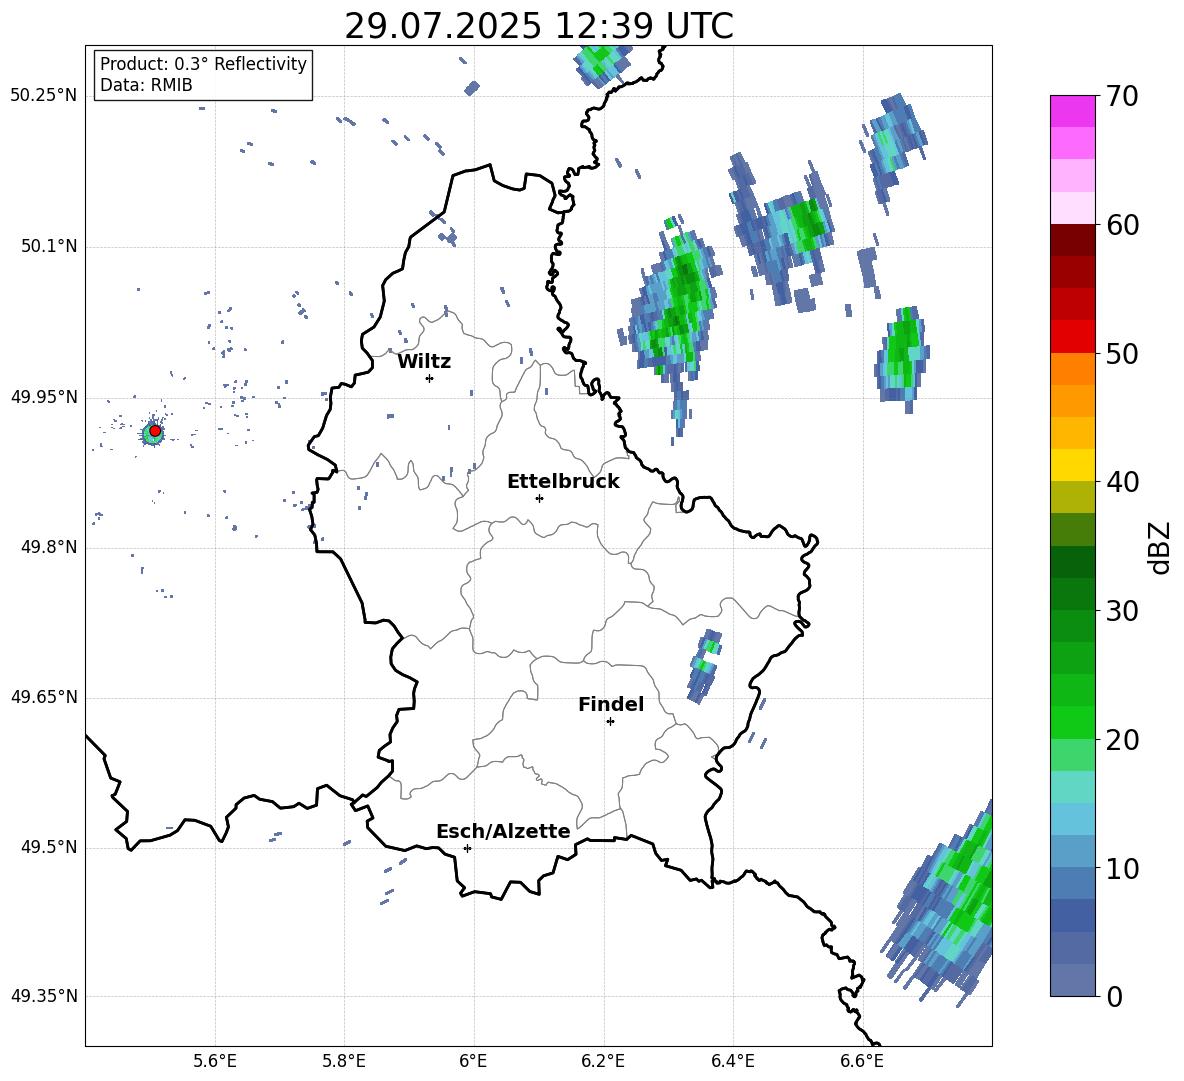Click the colorbar tick label 70
The width and height of the screenshot is (1184, 1081).
point(1121,96)
